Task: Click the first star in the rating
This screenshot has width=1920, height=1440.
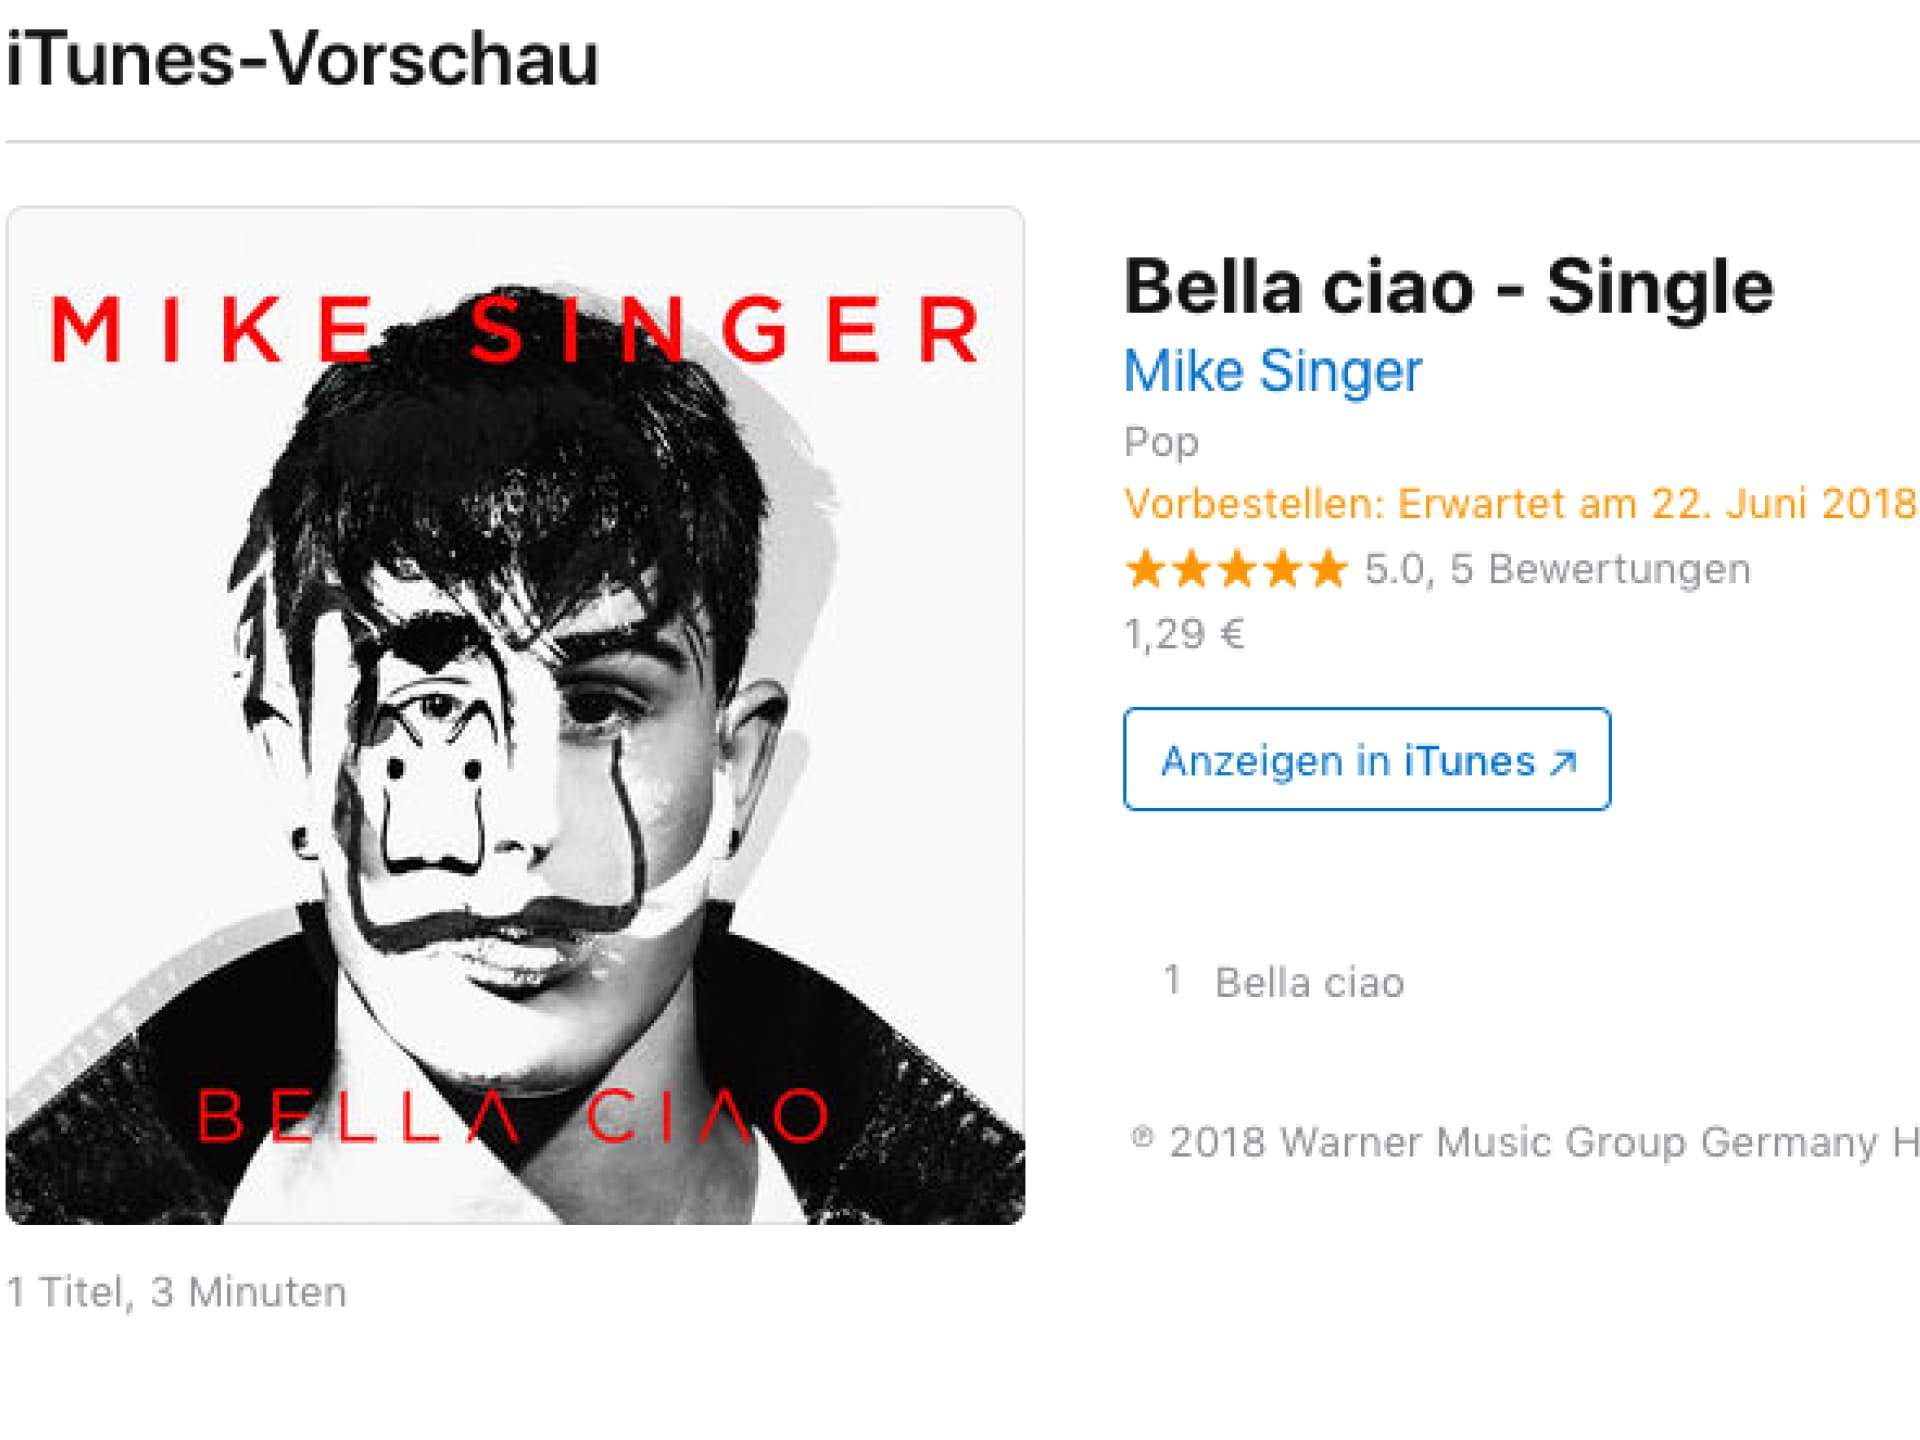Action: 1146,569
